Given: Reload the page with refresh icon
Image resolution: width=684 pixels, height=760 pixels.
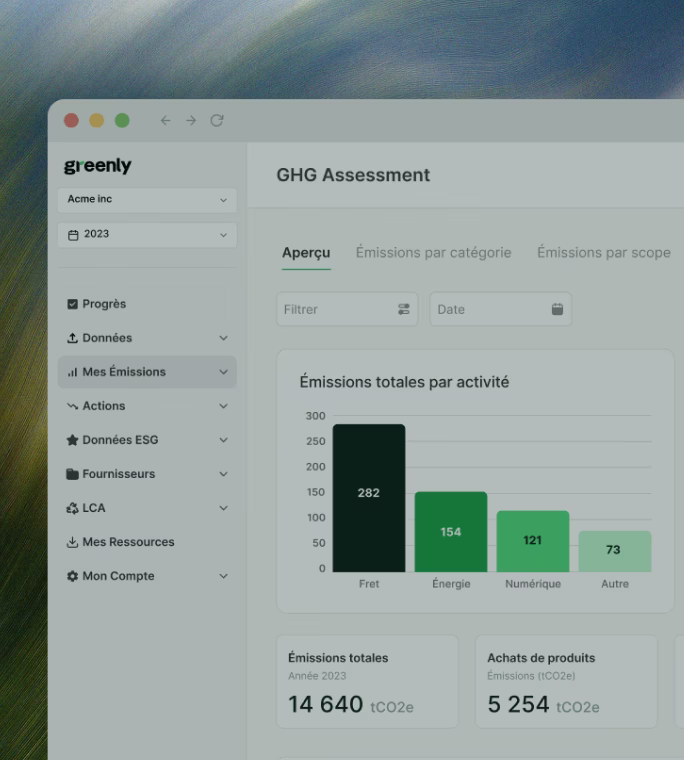Looking at the screenshot, I should [217, 120].
